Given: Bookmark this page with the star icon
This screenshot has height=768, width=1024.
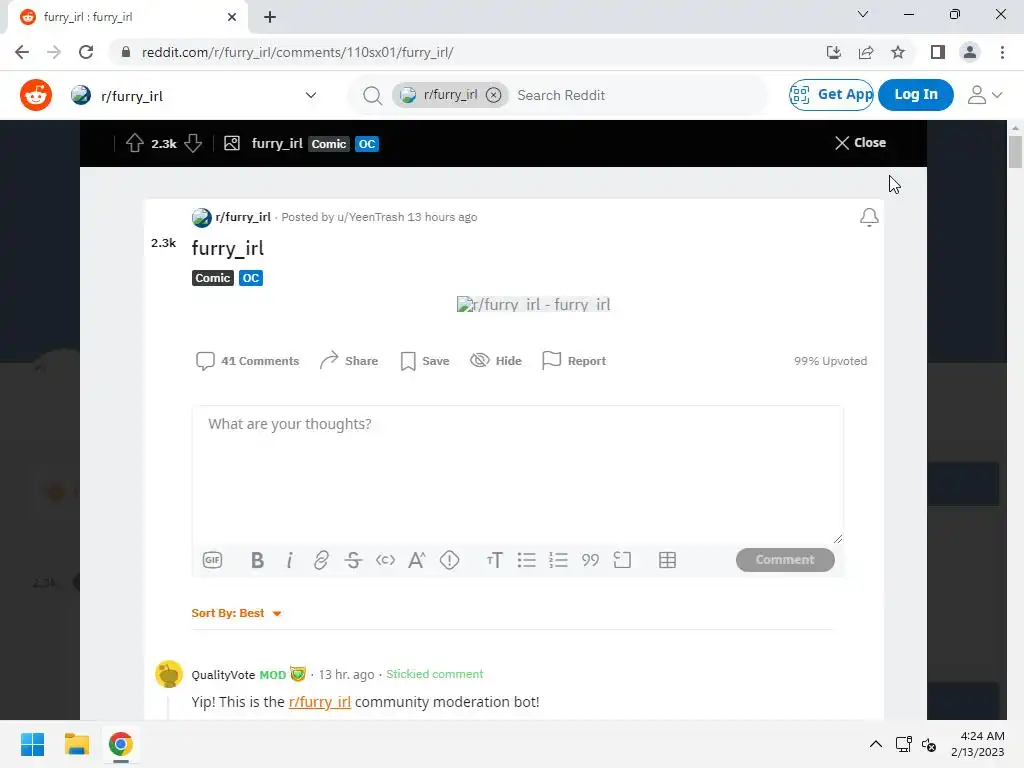Looking at the screenshot, I should tap(898, 52).
